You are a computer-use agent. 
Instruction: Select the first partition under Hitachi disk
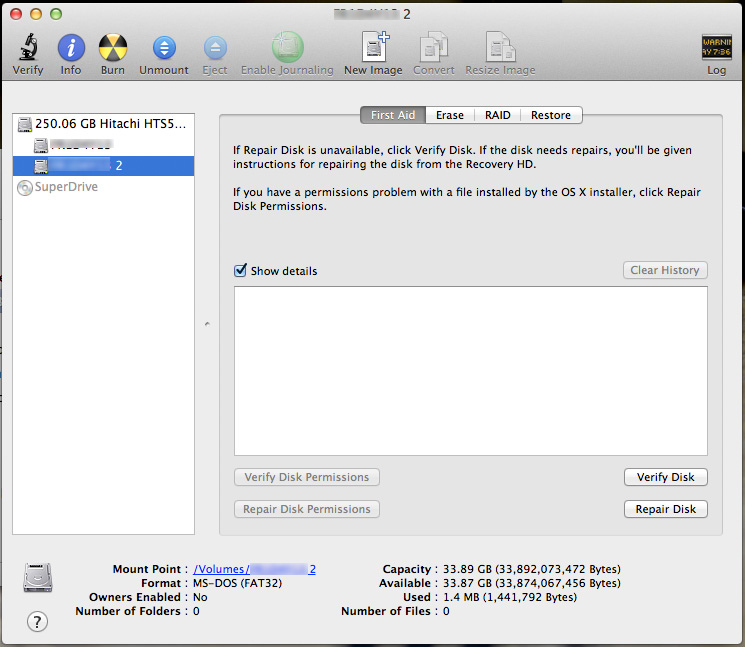[x=103, y=144]
